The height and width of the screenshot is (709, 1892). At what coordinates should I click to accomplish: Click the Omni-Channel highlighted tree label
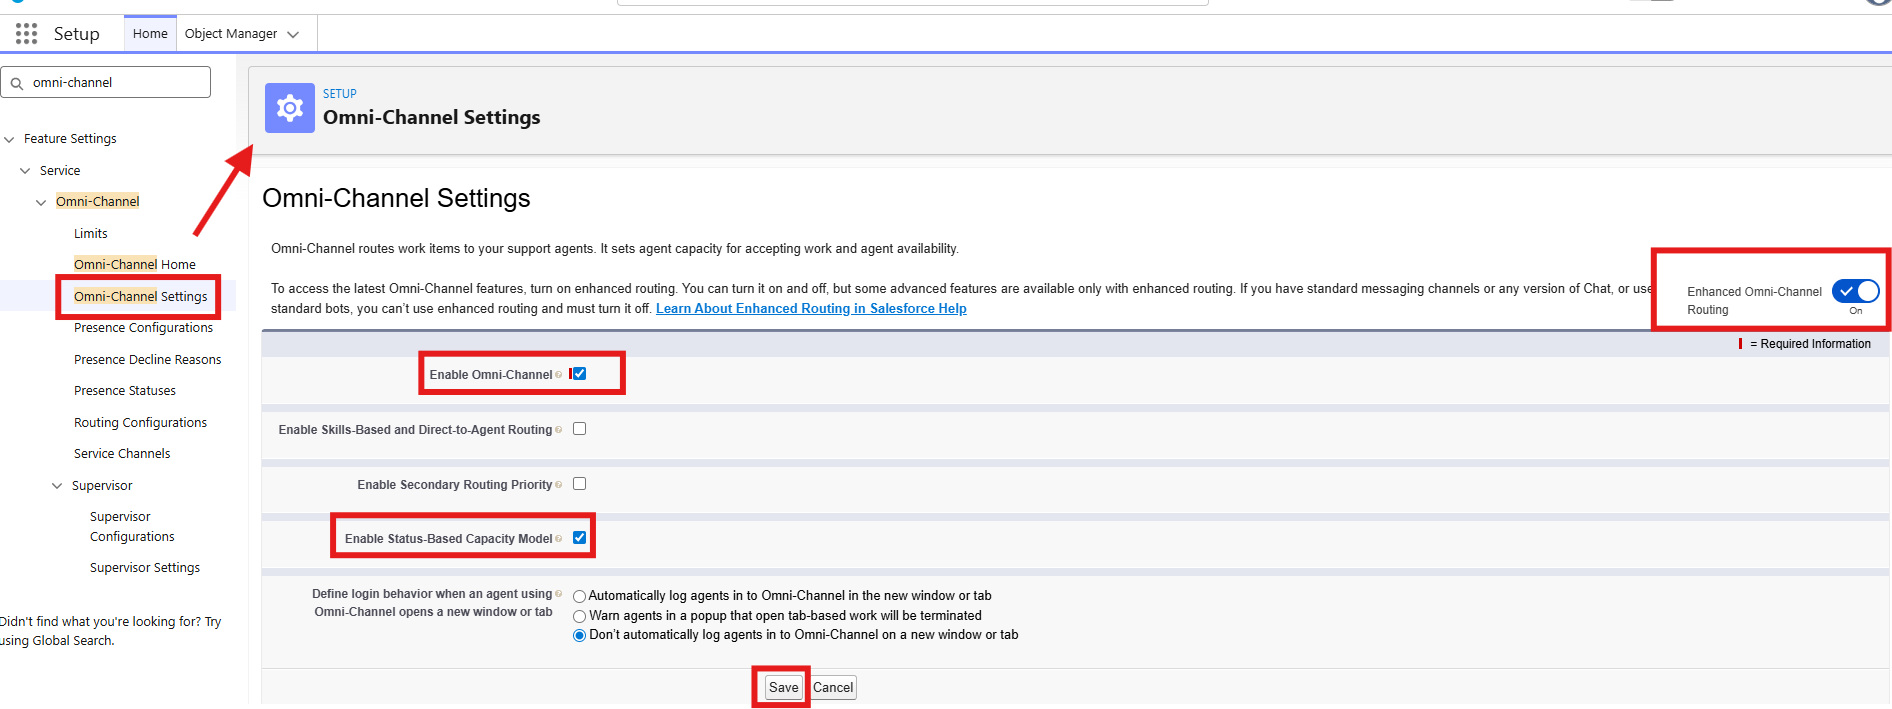97,202
